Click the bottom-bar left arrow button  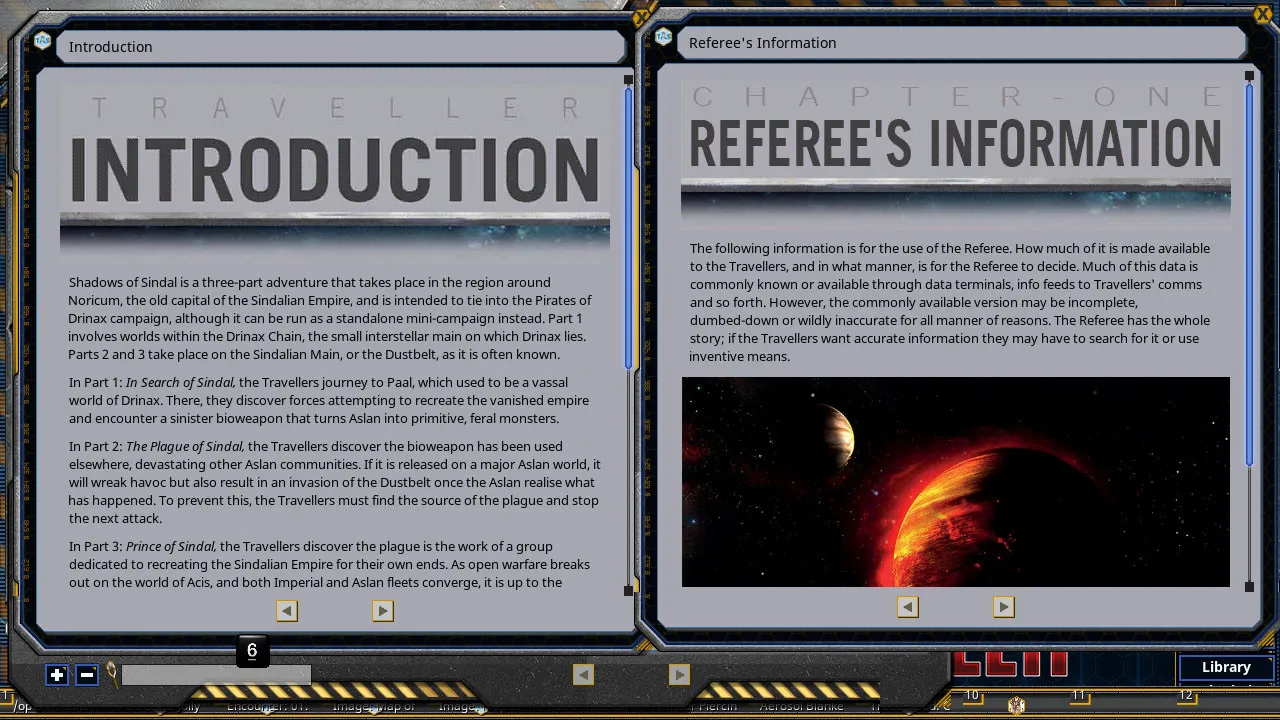pos(583,675)
